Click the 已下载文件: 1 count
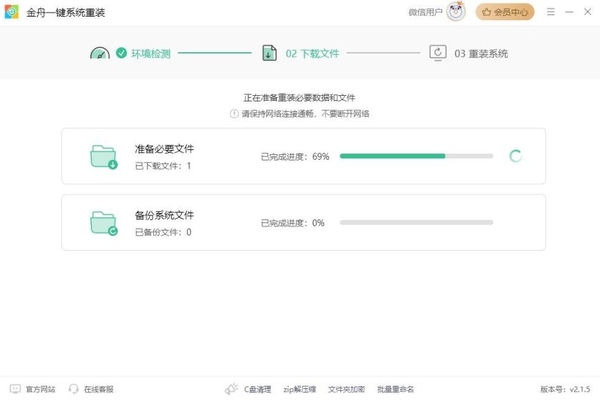This screenshot has height=400, width=600. [163, 166]
